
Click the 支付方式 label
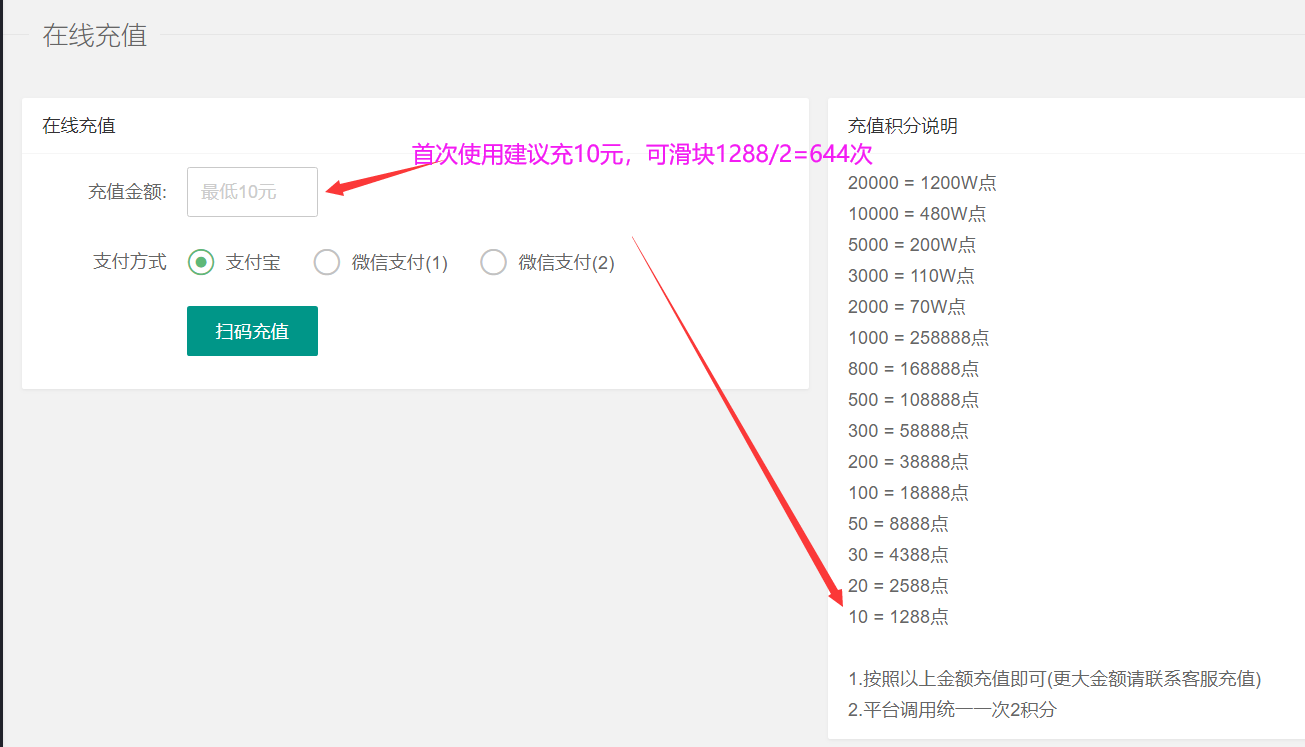[x=129, y=262]
